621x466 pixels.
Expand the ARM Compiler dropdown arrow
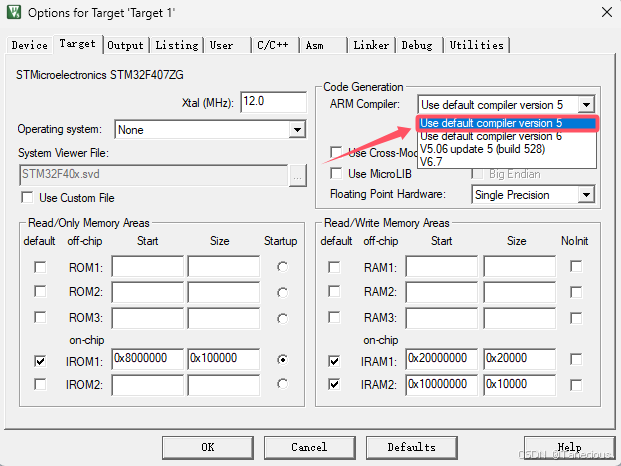(x=586, y=105)
